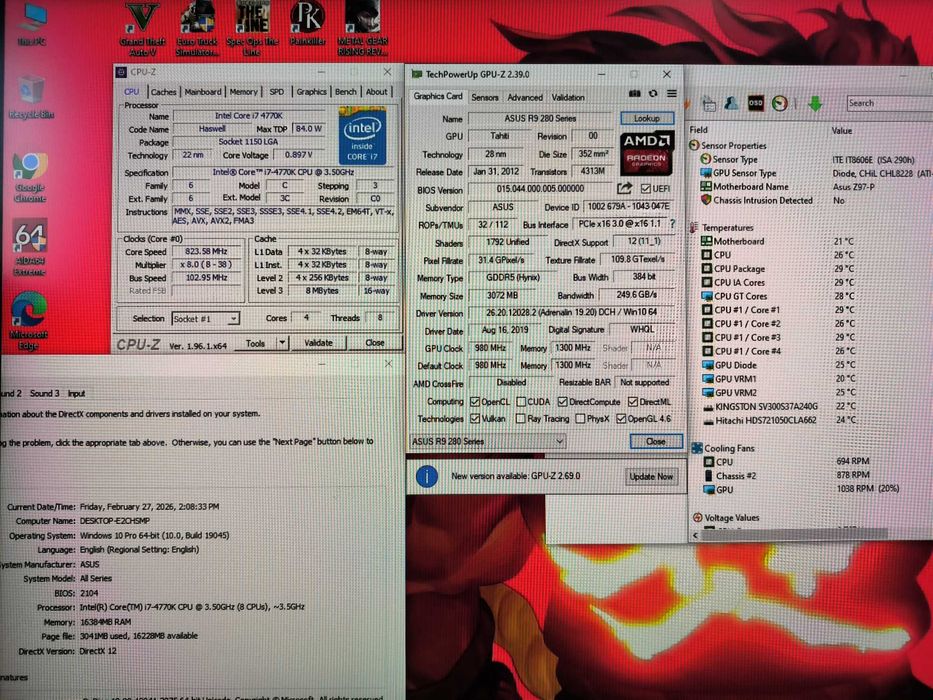Collapse Temperatures group in AIDA64
The height and width of the screenshot is (700, 933).
click(694, 227)
